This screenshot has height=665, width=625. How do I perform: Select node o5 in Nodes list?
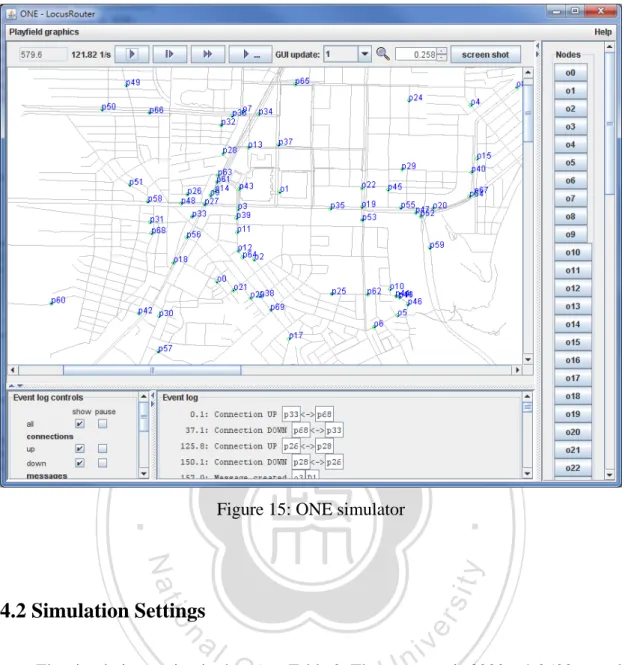[570, 162]
